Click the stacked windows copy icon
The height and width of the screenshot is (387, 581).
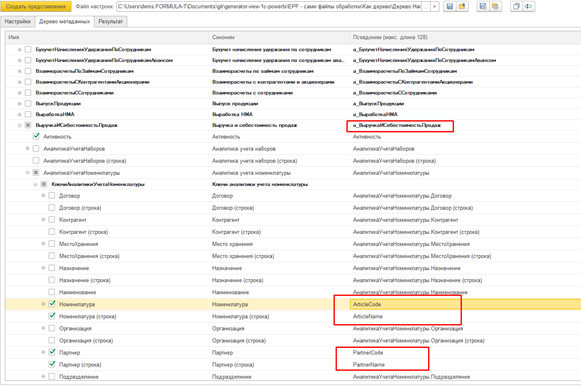516,6
